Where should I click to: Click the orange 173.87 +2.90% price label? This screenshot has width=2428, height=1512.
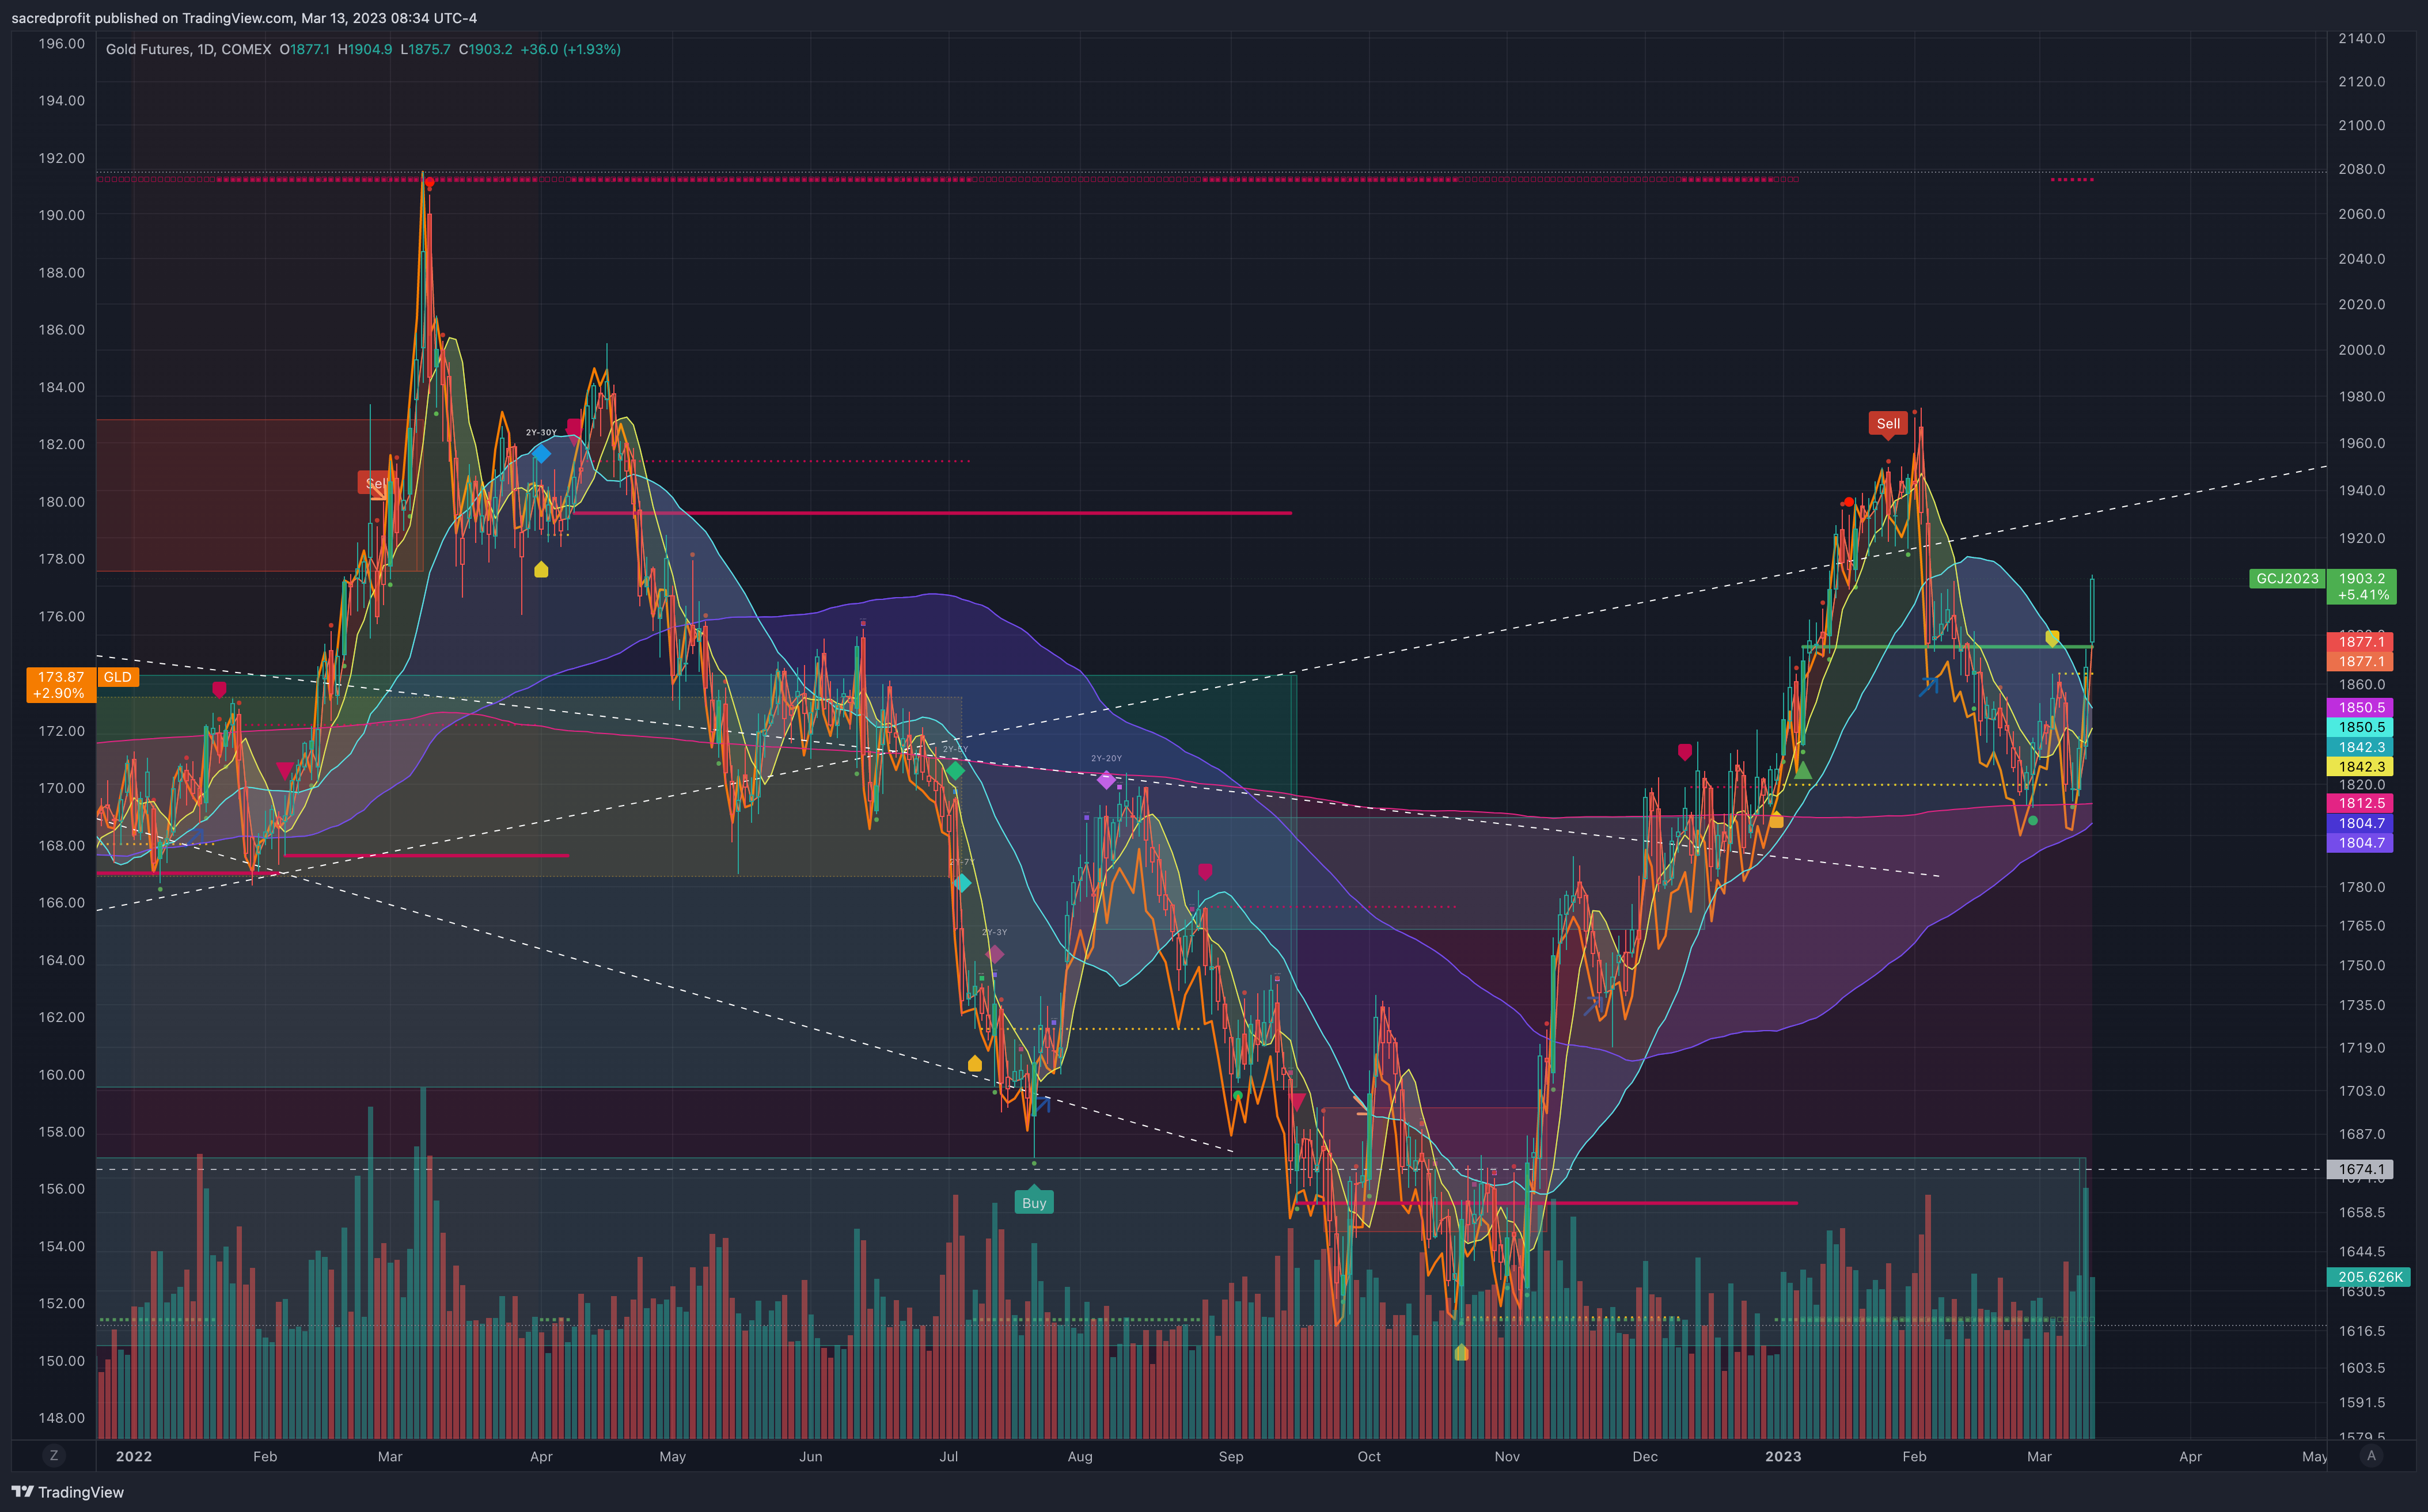60,685
